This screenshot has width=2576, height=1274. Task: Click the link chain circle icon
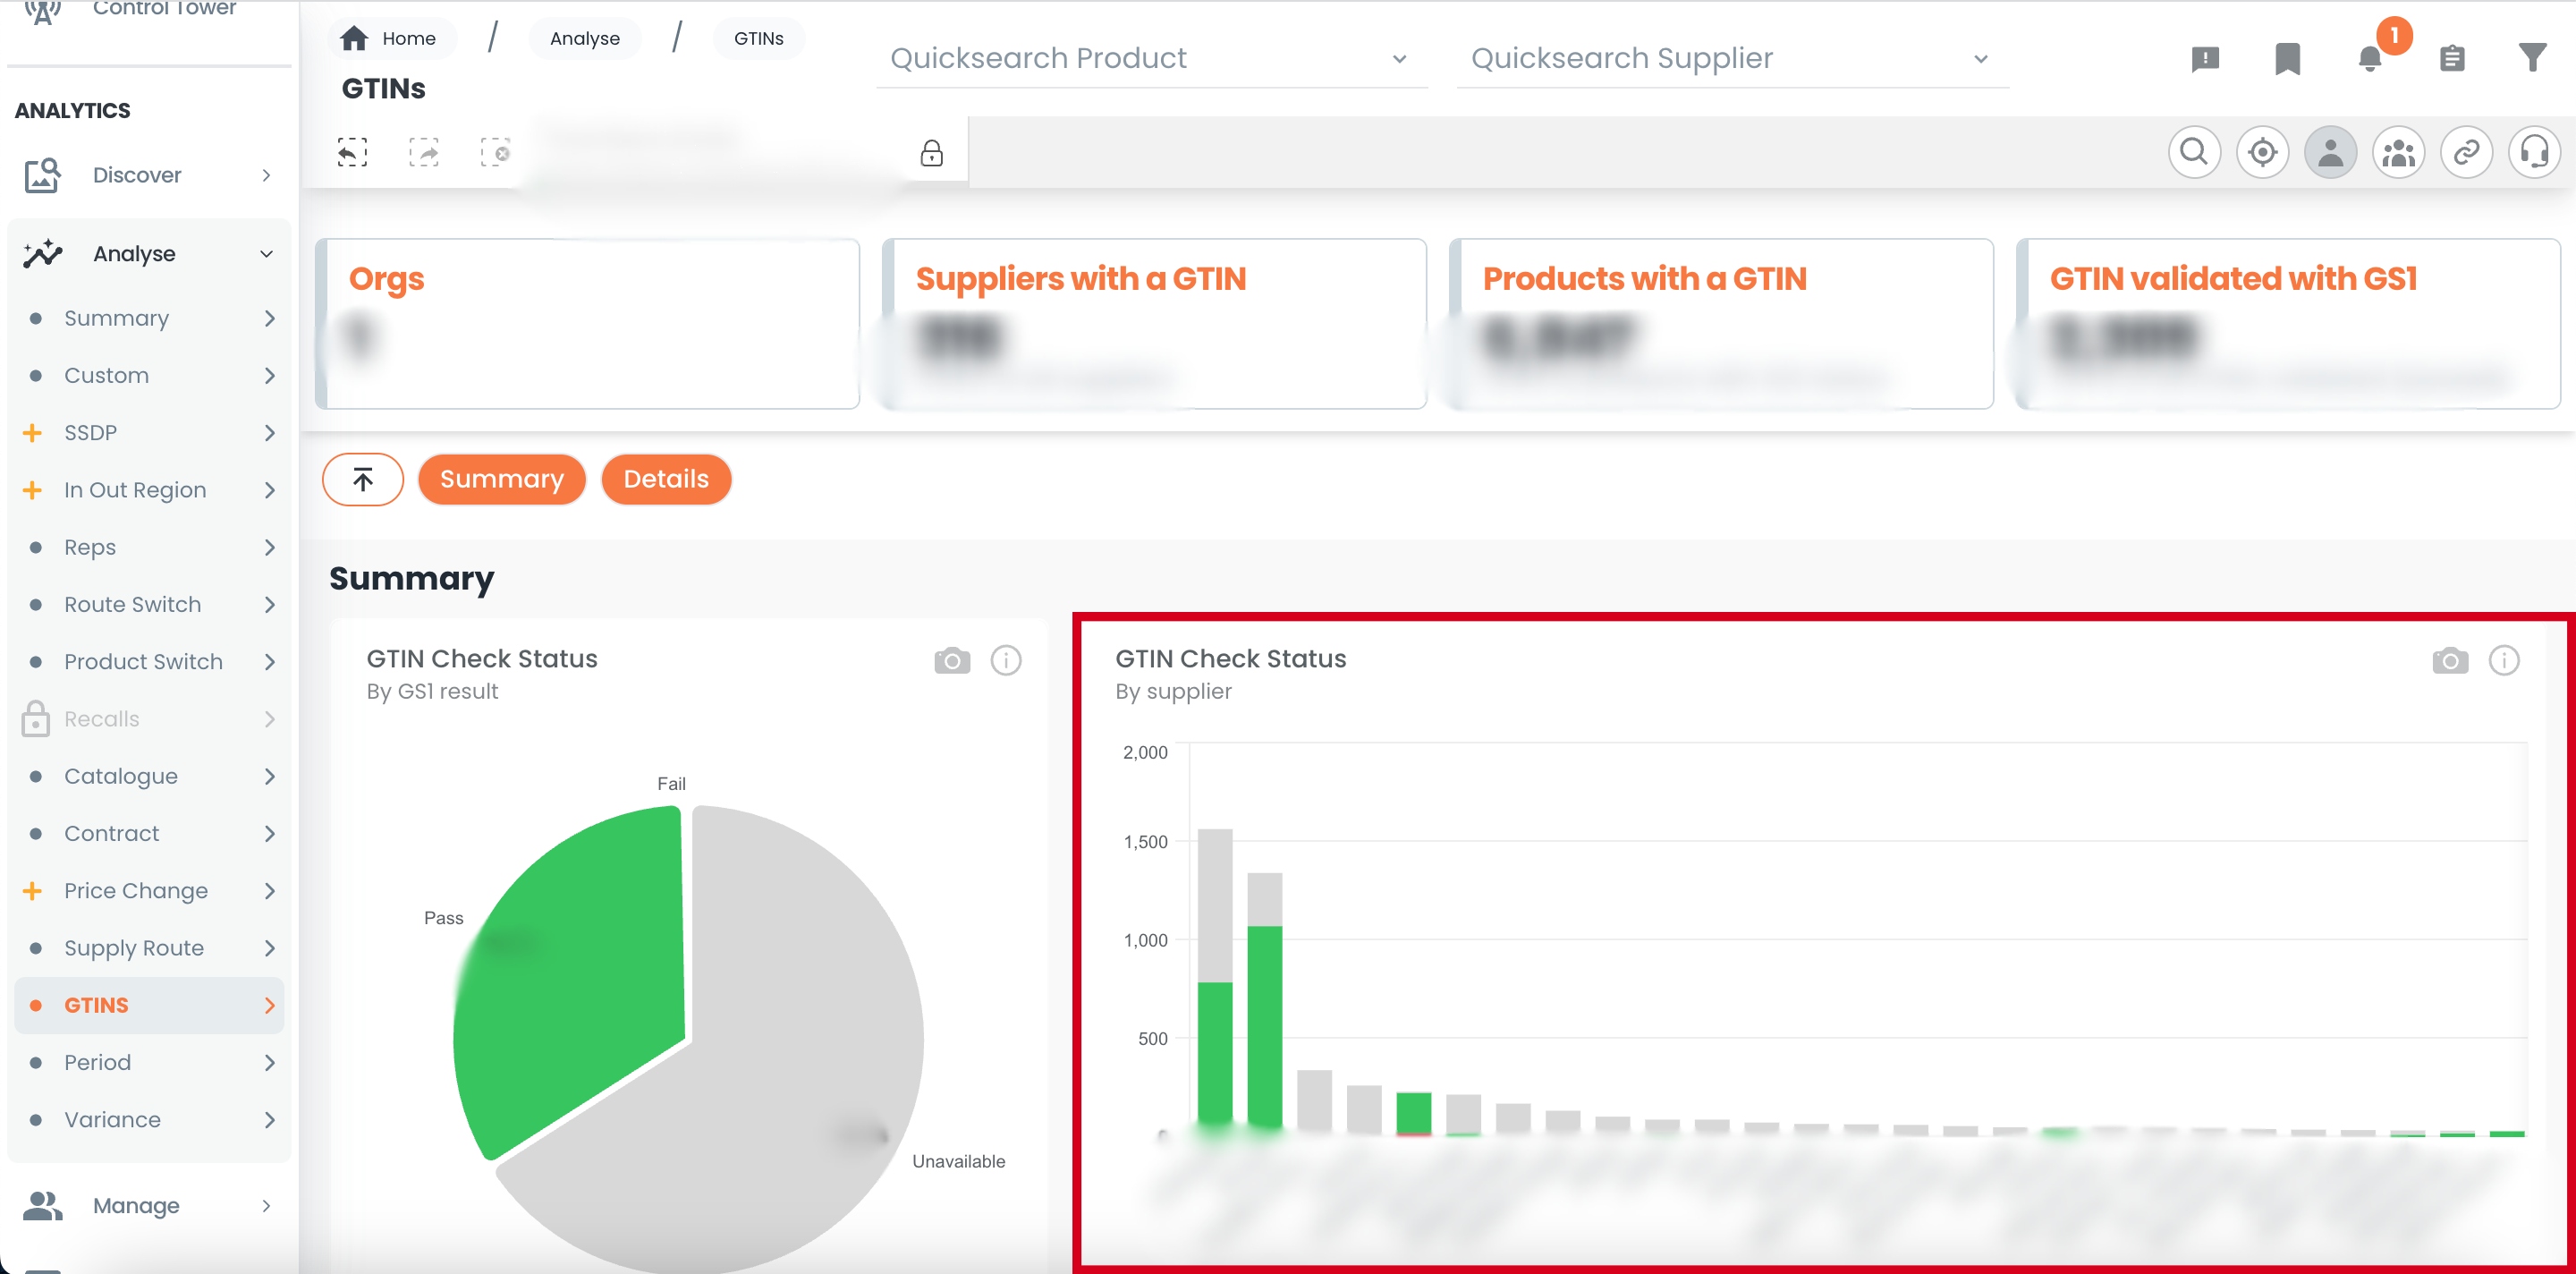tap(2466, 152)
